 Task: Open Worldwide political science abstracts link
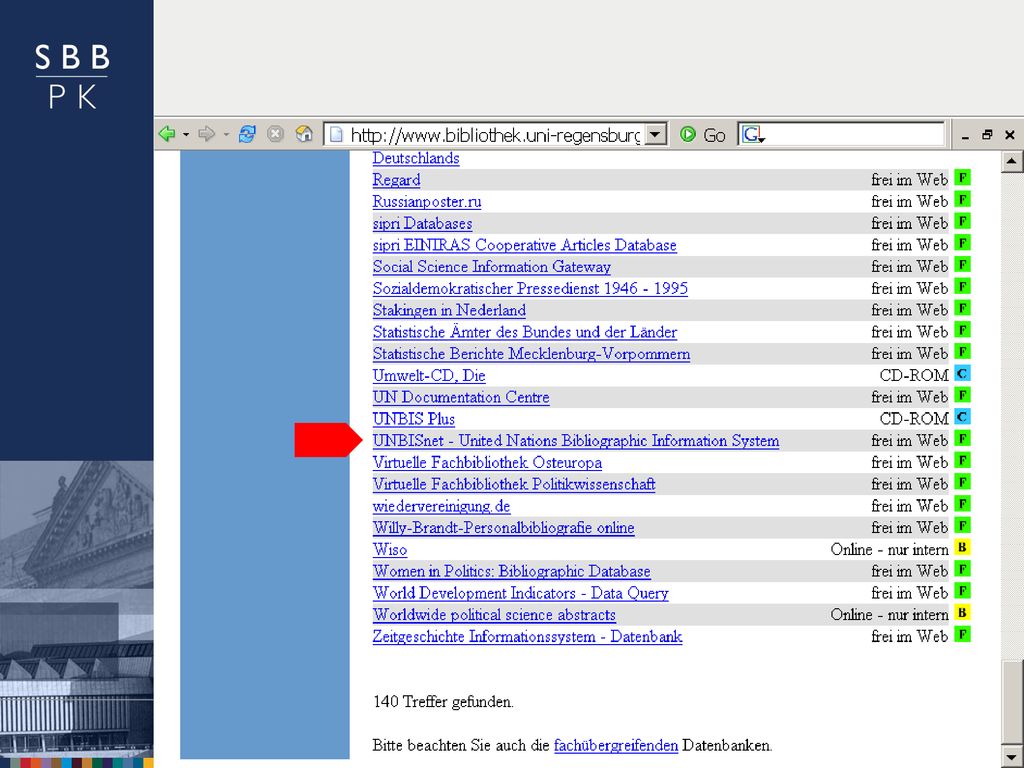(494, 615)
